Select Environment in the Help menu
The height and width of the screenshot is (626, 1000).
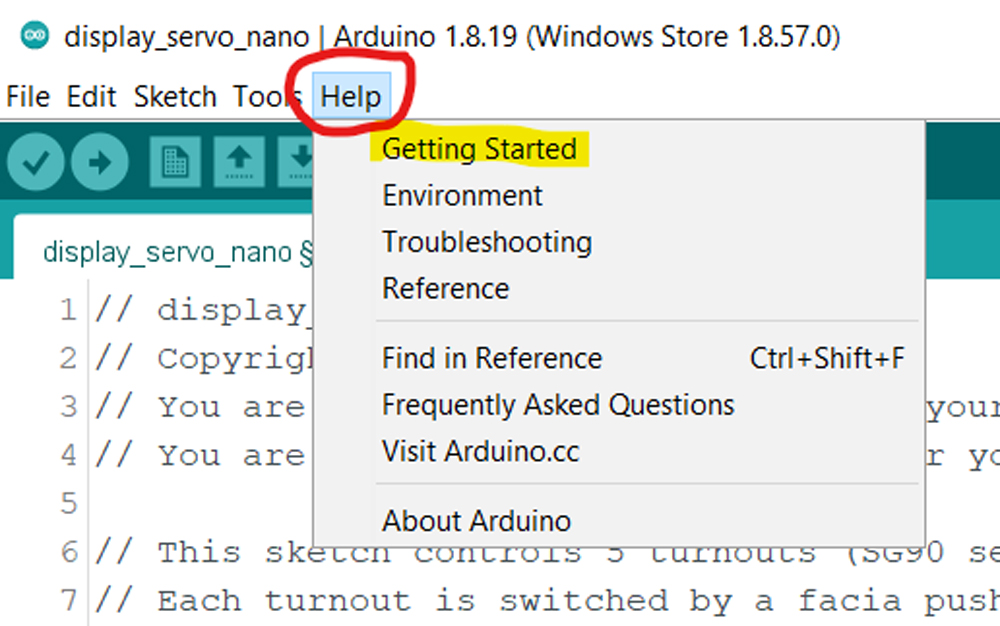(x=462, y=196)
